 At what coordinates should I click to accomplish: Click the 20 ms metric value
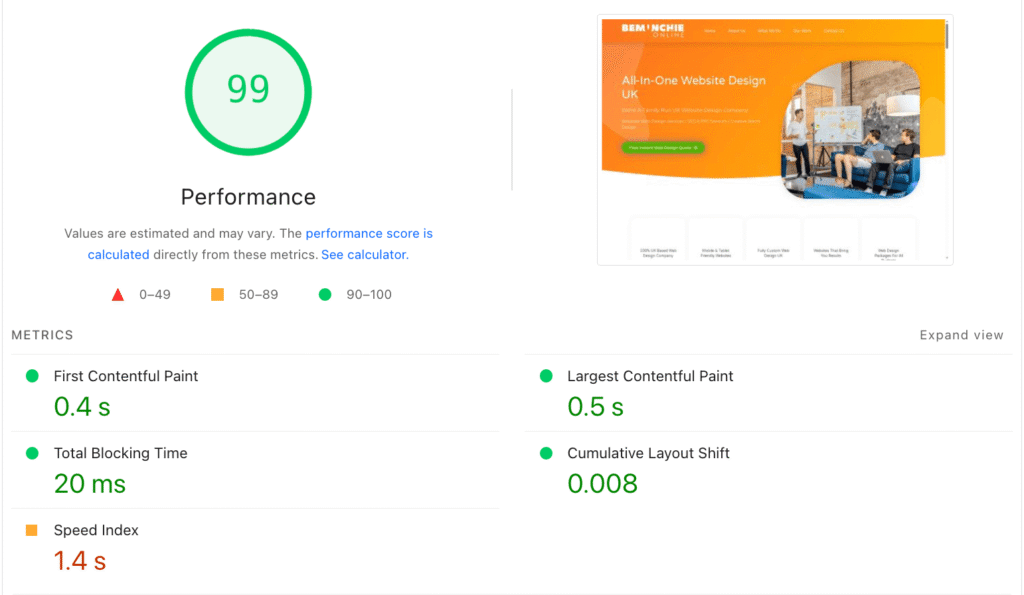click(89, 484)
